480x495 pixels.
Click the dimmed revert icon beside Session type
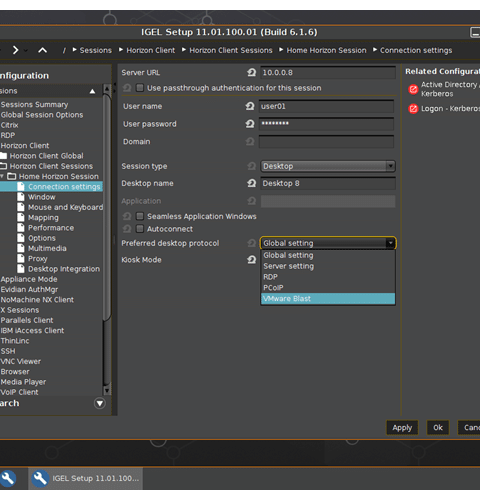(252, 166)
